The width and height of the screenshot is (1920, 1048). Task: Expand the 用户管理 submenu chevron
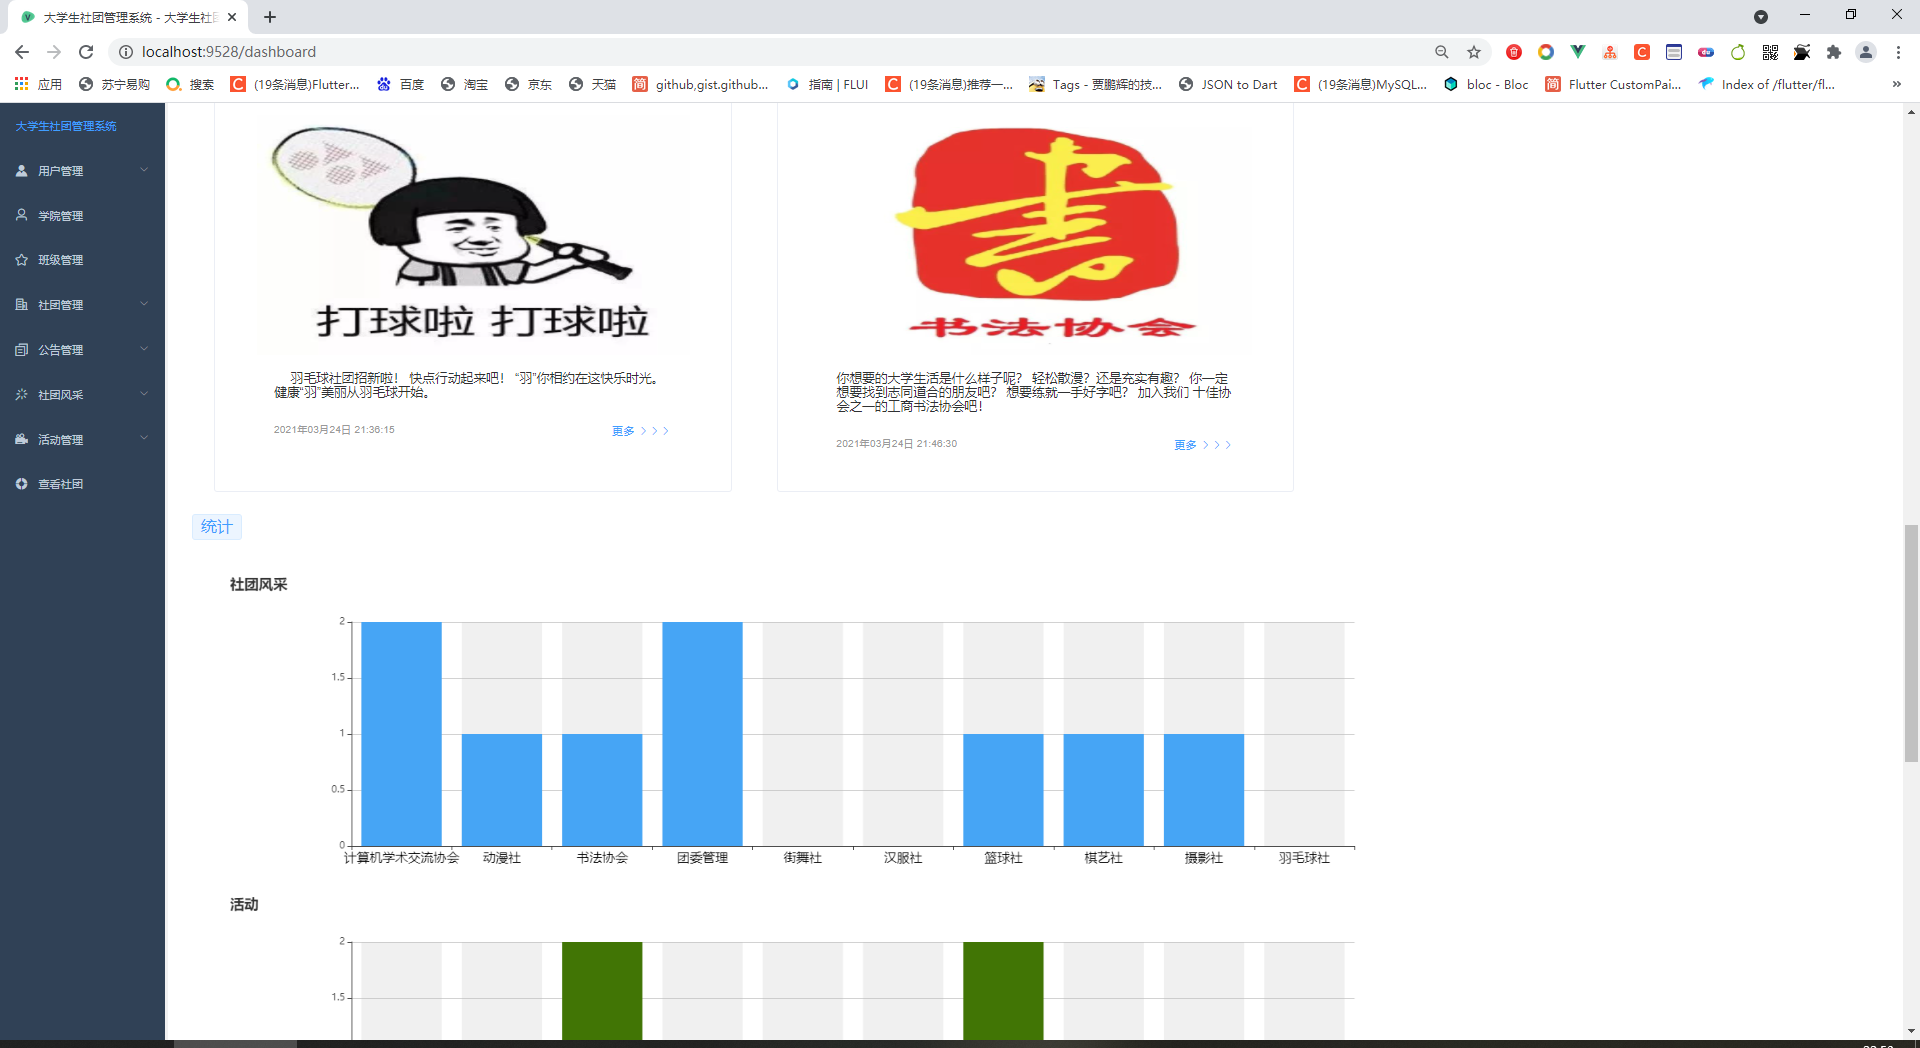(144, 170)
